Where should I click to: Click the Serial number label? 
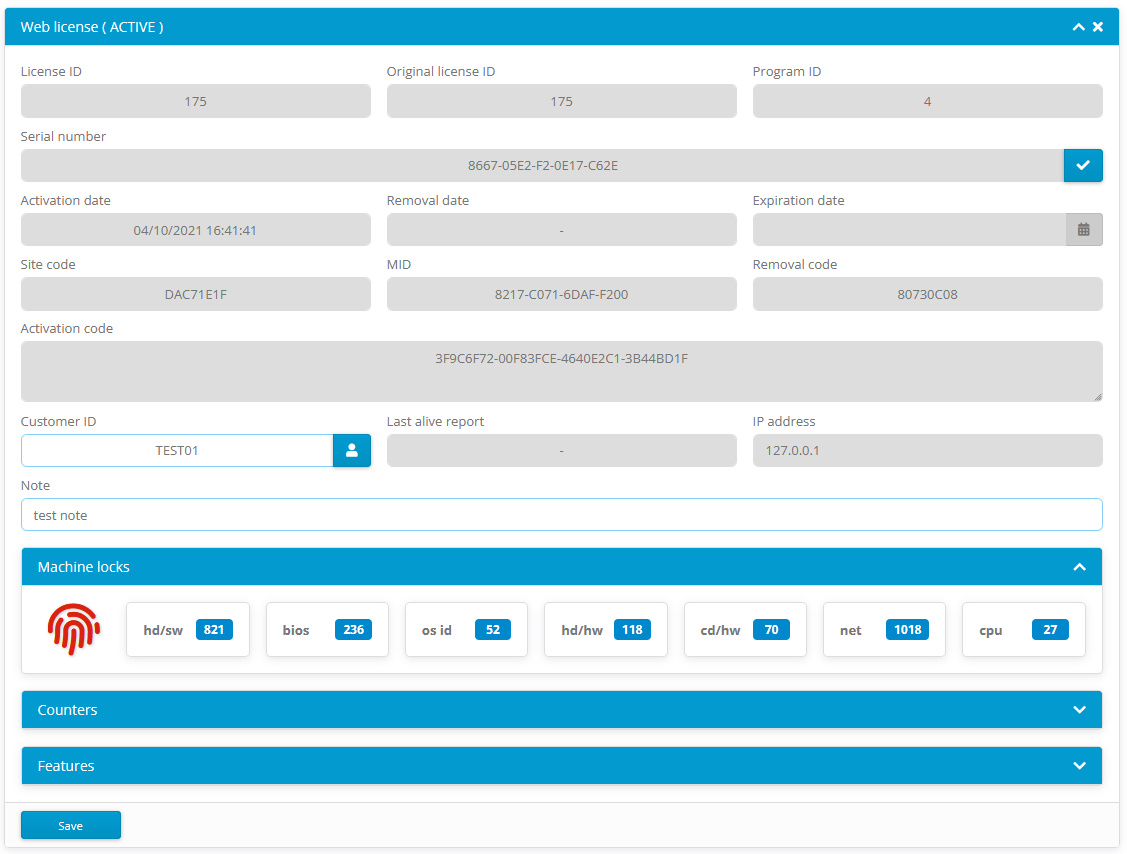[63, 137]
